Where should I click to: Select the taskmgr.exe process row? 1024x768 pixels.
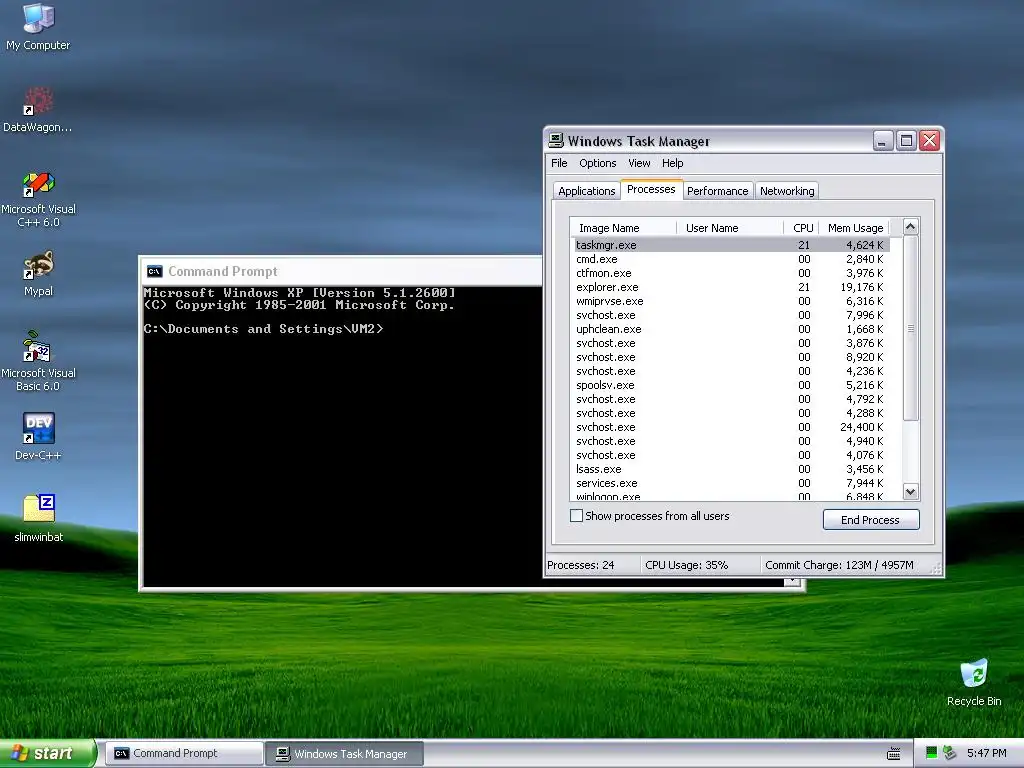click(731, 245)
